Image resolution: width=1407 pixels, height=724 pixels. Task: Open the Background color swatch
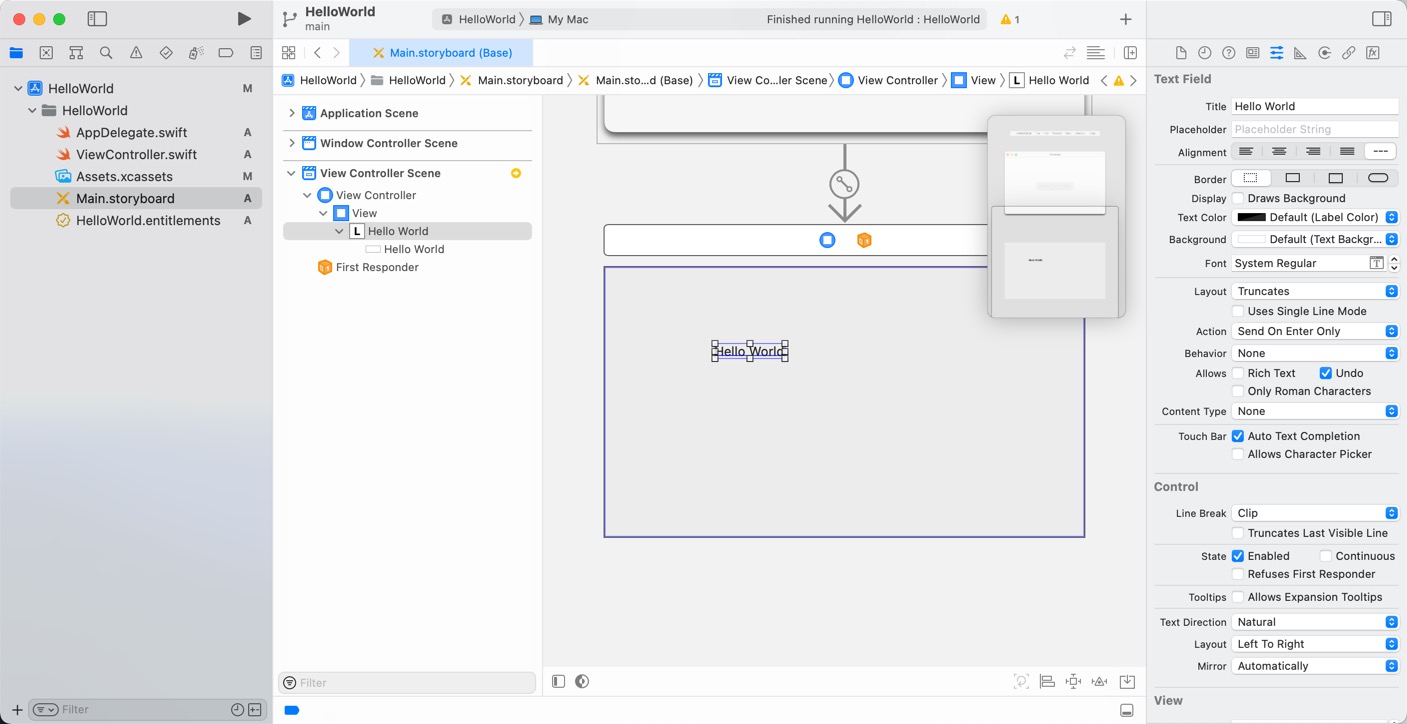pyautogui.click(x=1252, y=239)
